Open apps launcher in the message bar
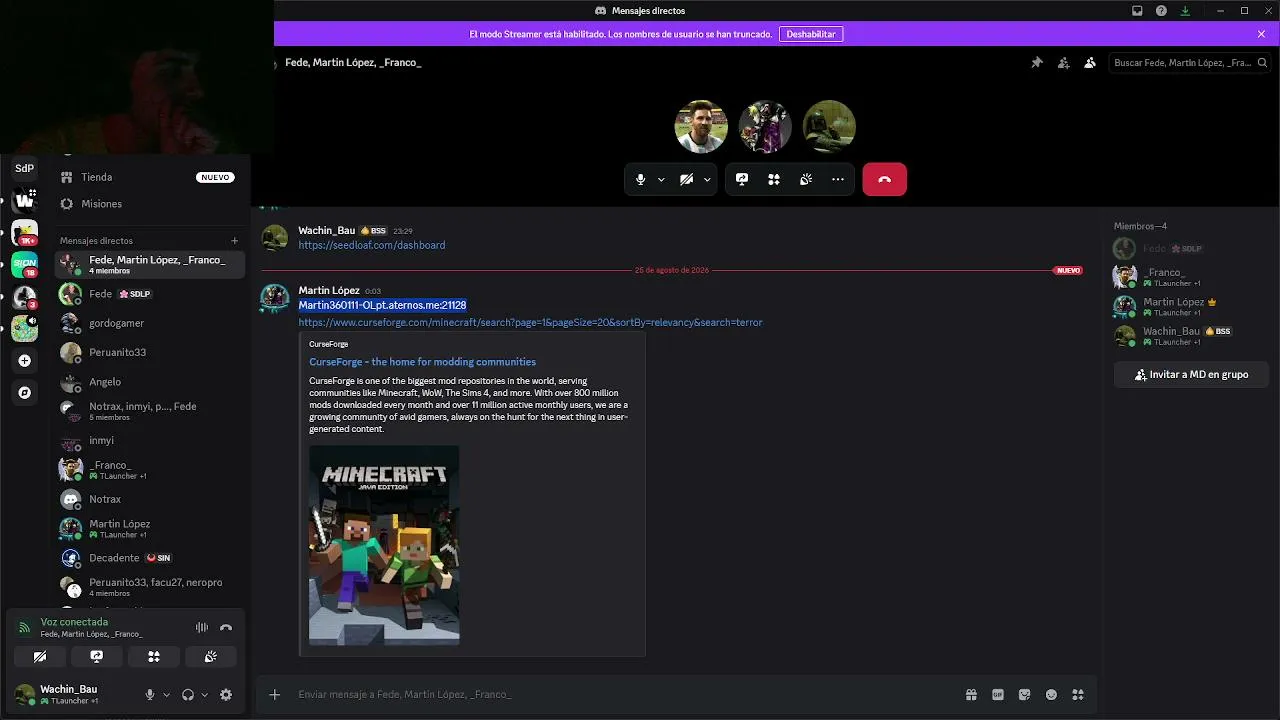Screen dimensions: 1280x720 (1078, 695)
